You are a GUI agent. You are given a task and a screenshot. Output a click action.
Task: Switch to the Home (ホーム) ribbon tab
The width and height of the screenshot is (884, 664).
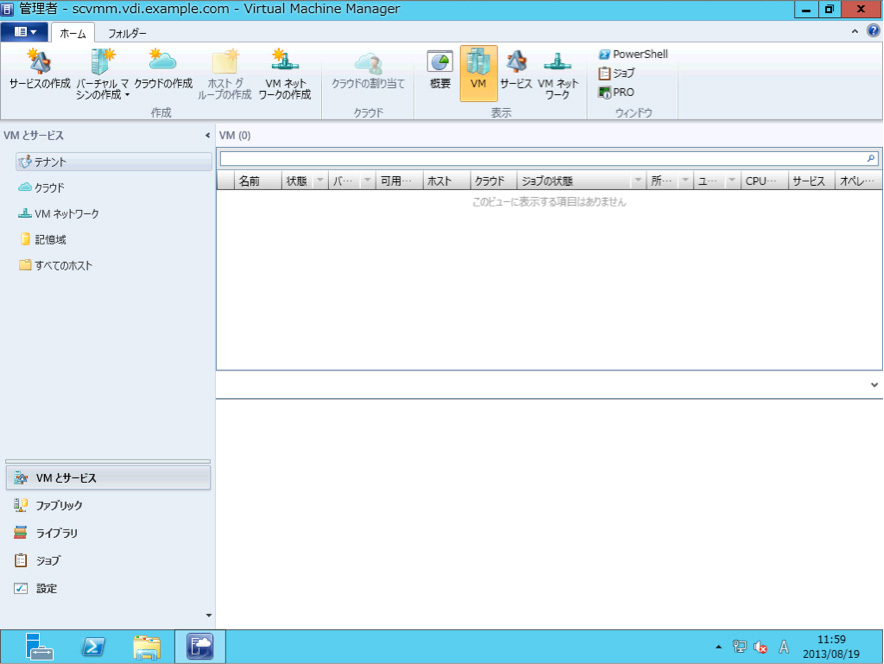click(x=73, y=33)
